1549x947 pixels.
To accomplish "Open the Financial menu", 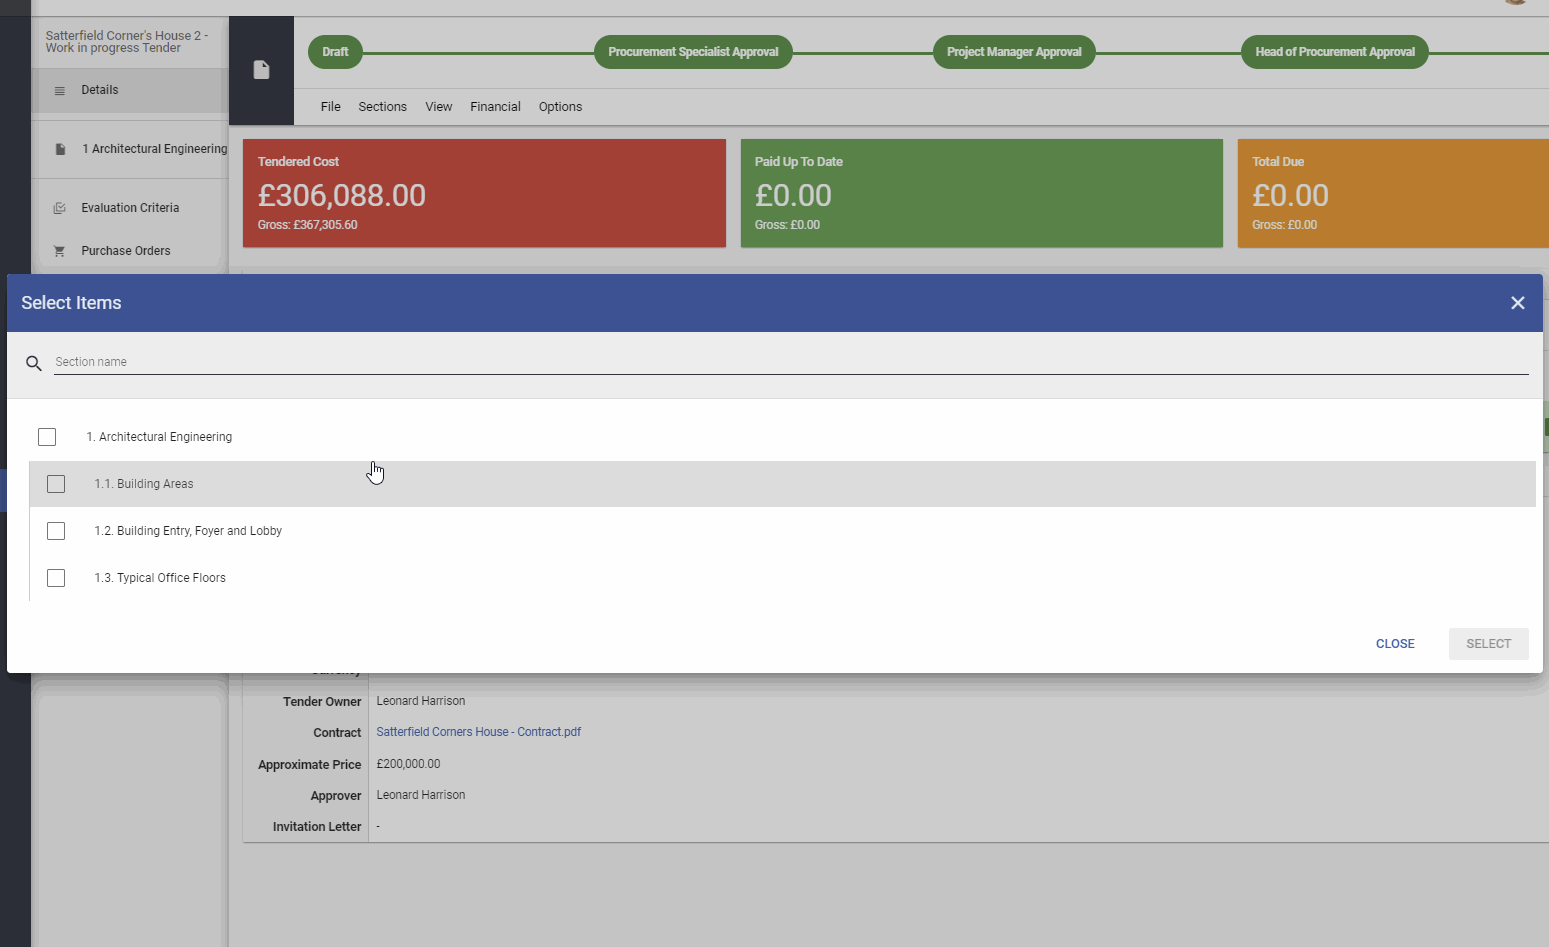I will [495, 107].
